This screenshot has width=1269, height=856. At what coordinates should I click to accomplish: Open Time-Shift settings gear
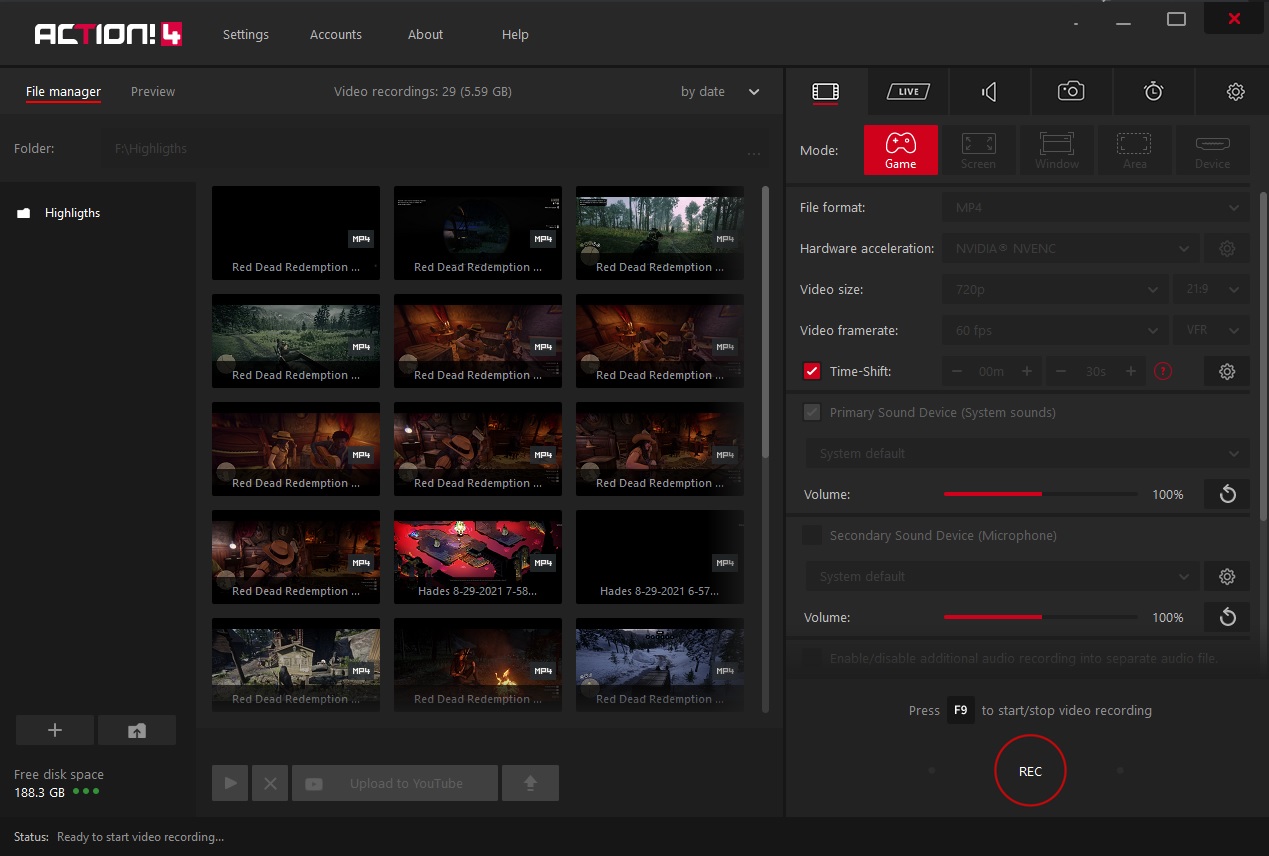tap(1227, 371)
